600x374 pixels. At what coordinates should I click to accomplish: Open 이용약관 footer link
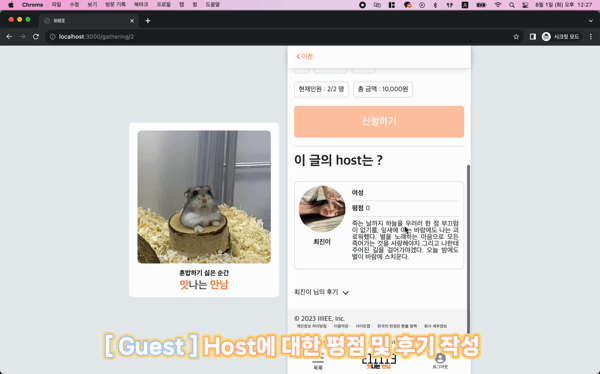[341, 326]
